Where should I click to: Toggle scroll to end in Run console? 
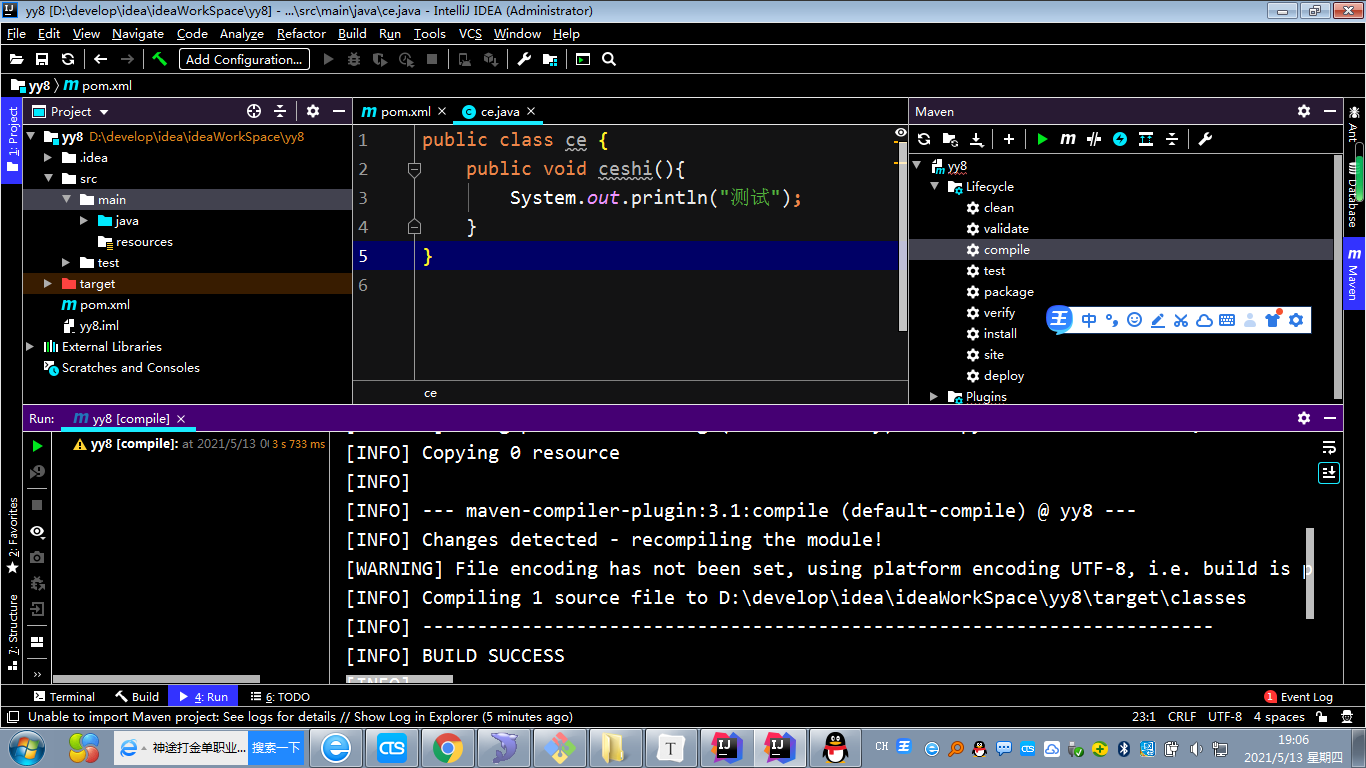coord(1329,472)
